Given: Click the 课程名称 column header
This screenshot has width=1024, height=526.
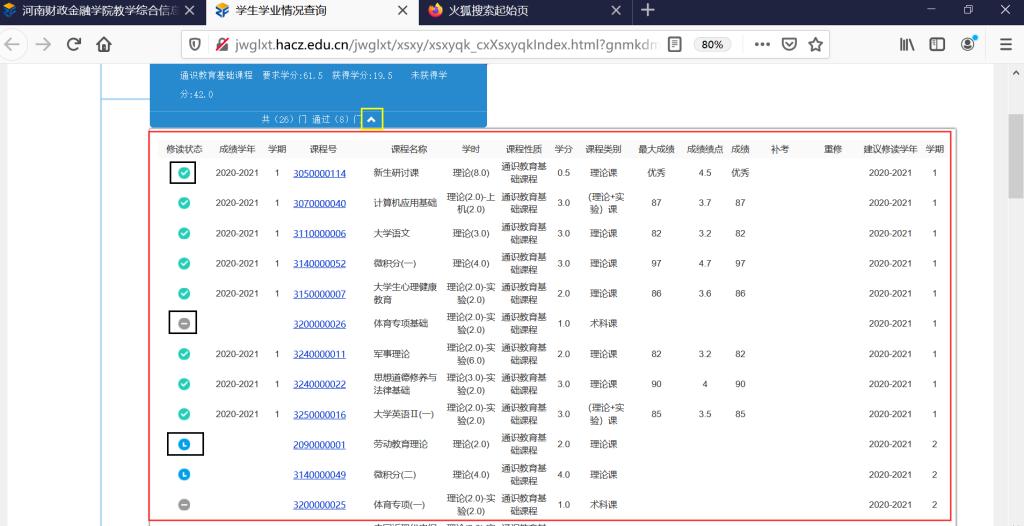Looking at the screenshot, I should coord(409,149).
